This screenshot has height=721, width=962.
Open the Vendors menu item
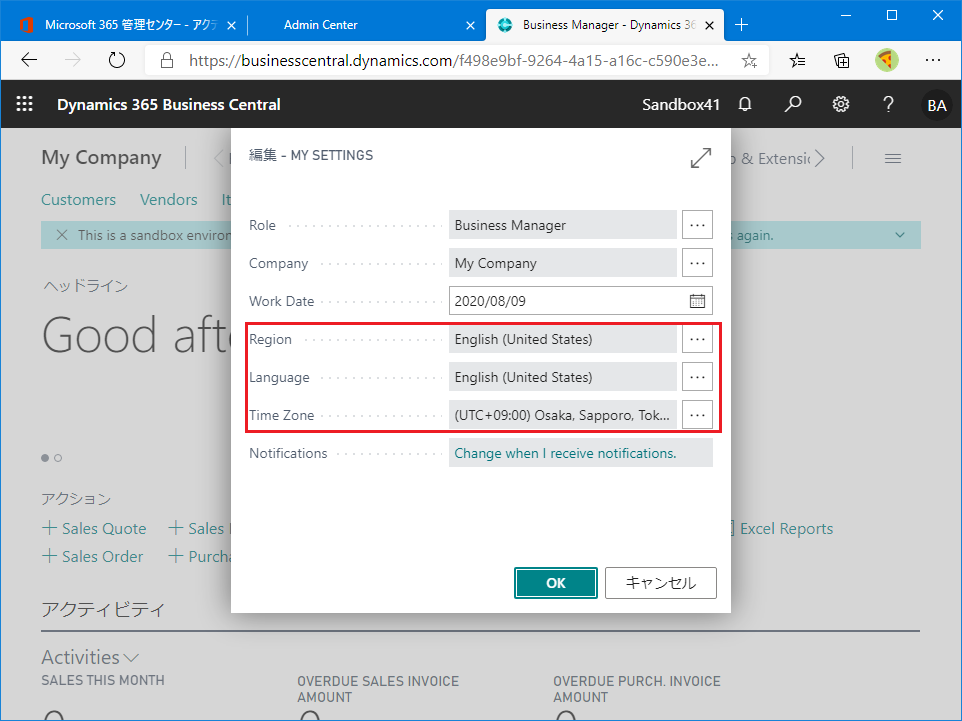tap(169, 199)
